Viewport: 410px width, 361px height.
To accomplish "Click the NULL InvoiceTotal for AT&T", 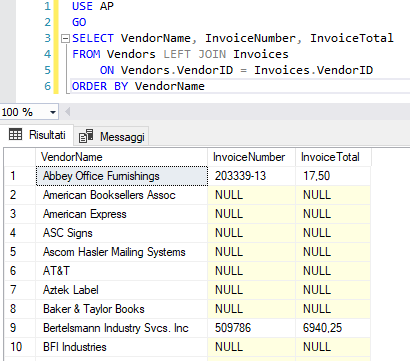I will coord(333,271).
